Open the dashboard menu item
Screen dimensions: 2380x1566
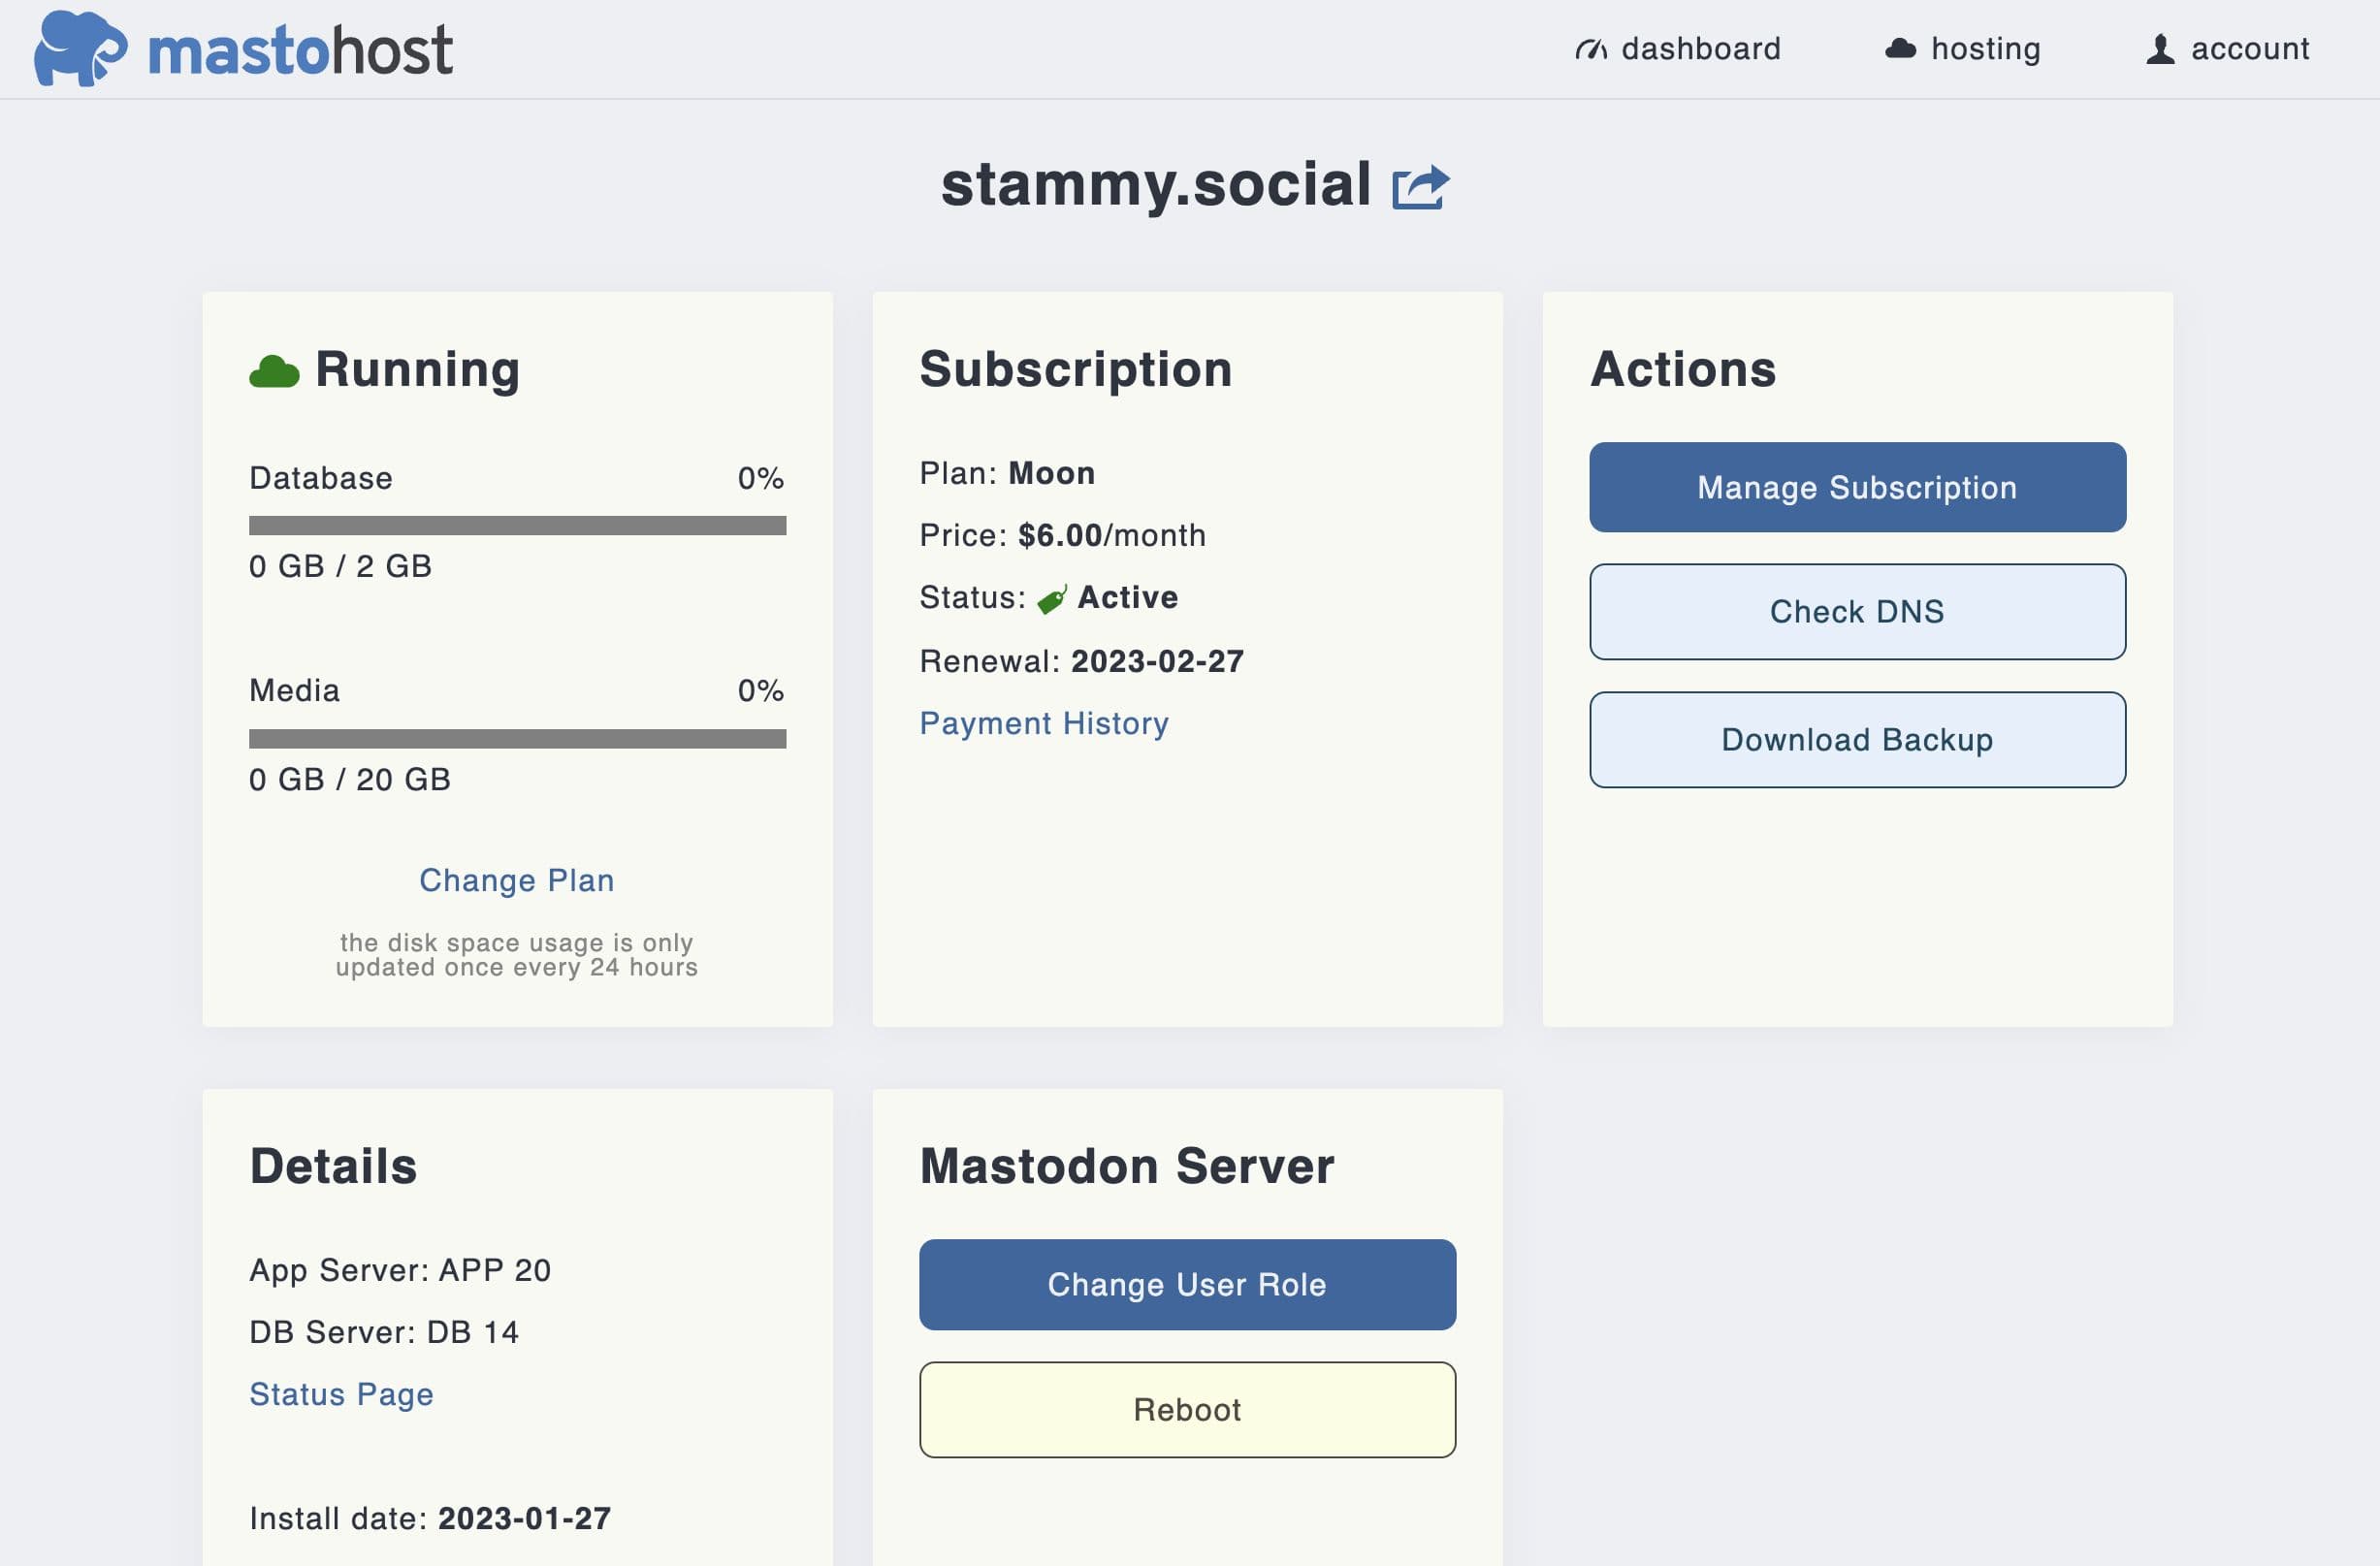[1677, 49]
